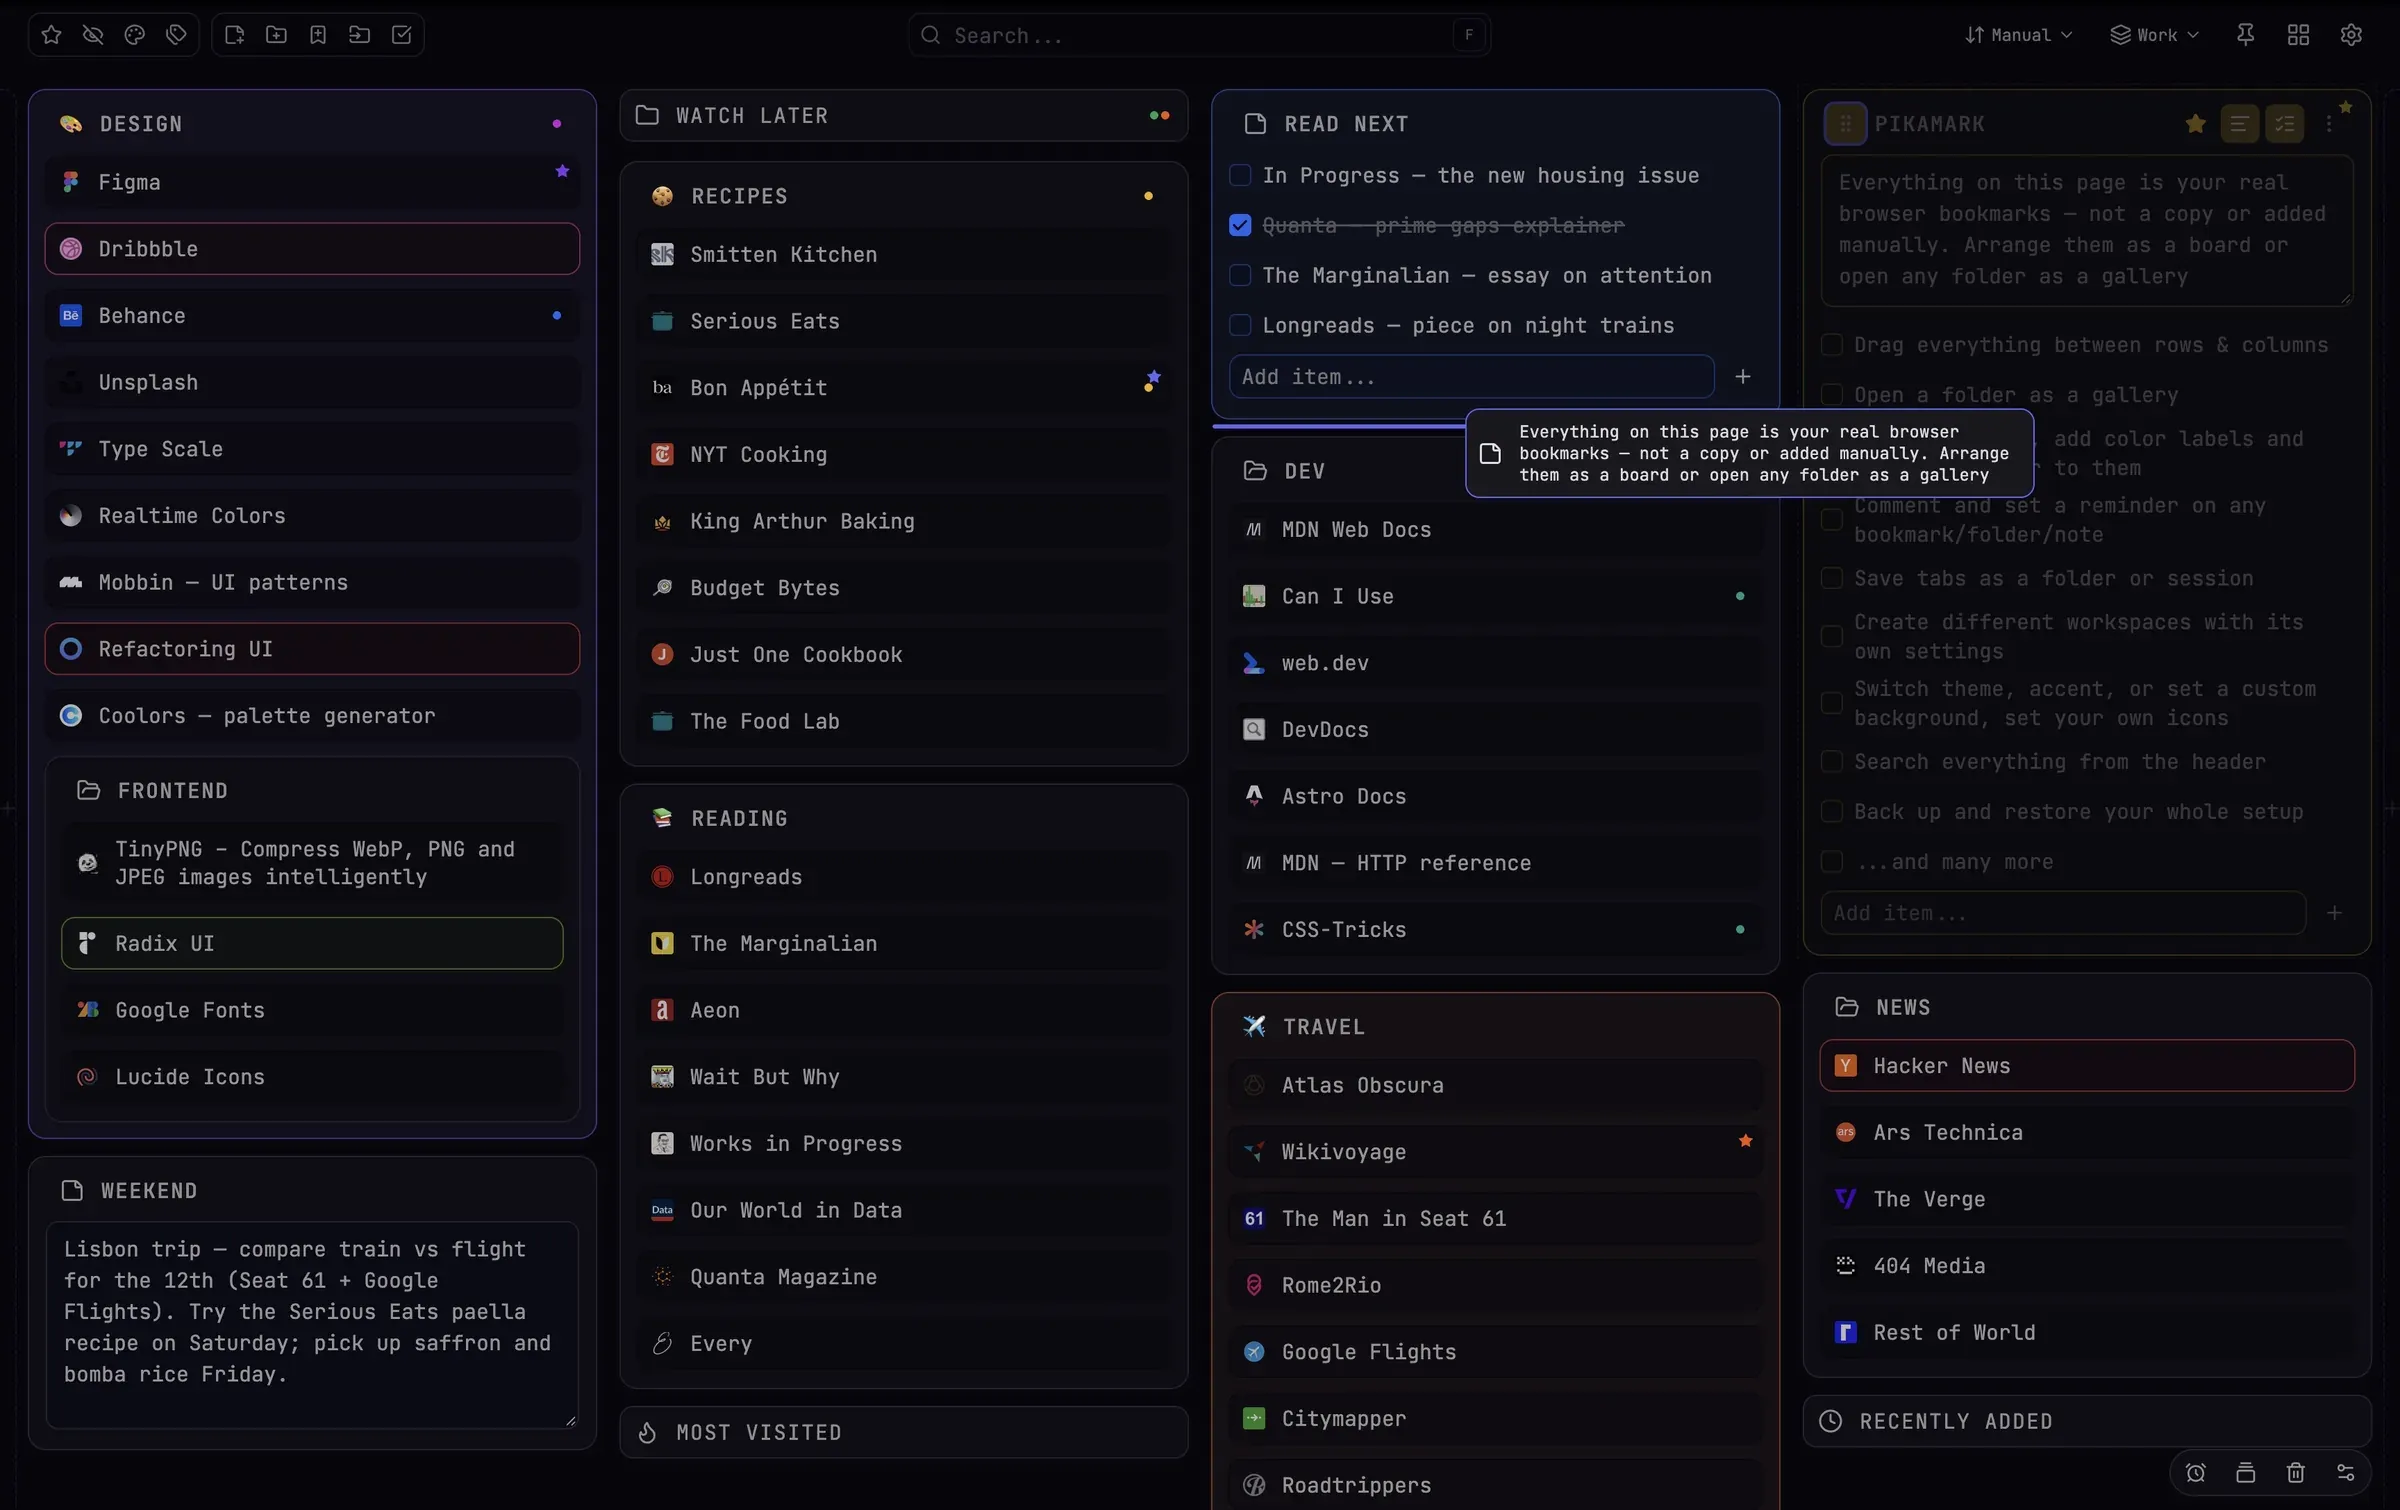Click the blue color label on Behance

click(557, 316)
